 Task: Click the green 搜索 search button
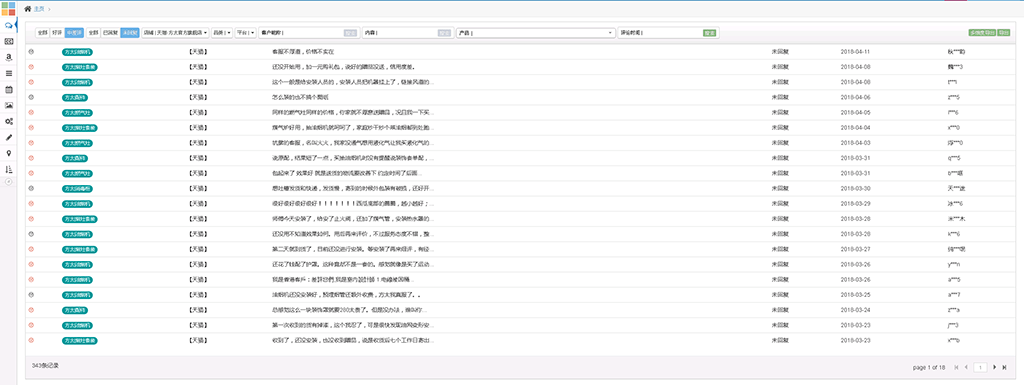point(709,33)
